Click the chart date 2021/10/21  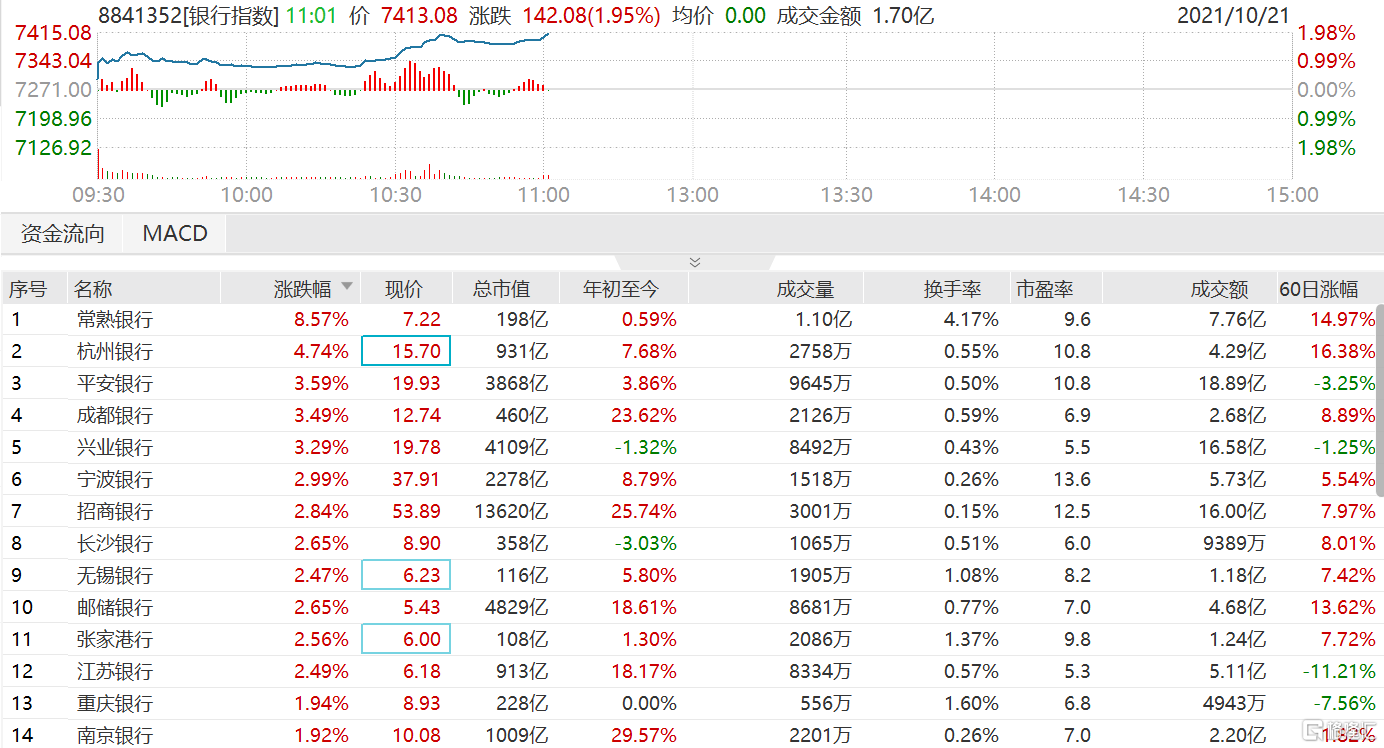pos(1233,15)
